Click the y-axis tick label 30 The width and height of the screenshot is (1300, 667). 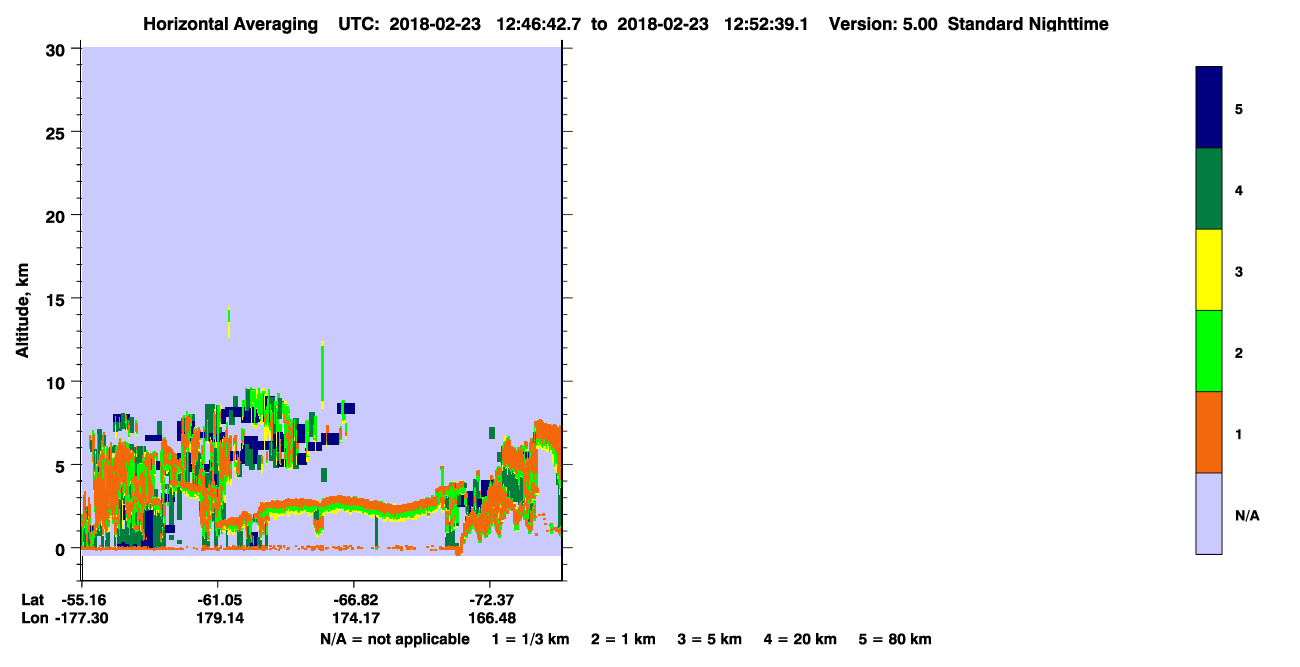(x=58, y=49)
